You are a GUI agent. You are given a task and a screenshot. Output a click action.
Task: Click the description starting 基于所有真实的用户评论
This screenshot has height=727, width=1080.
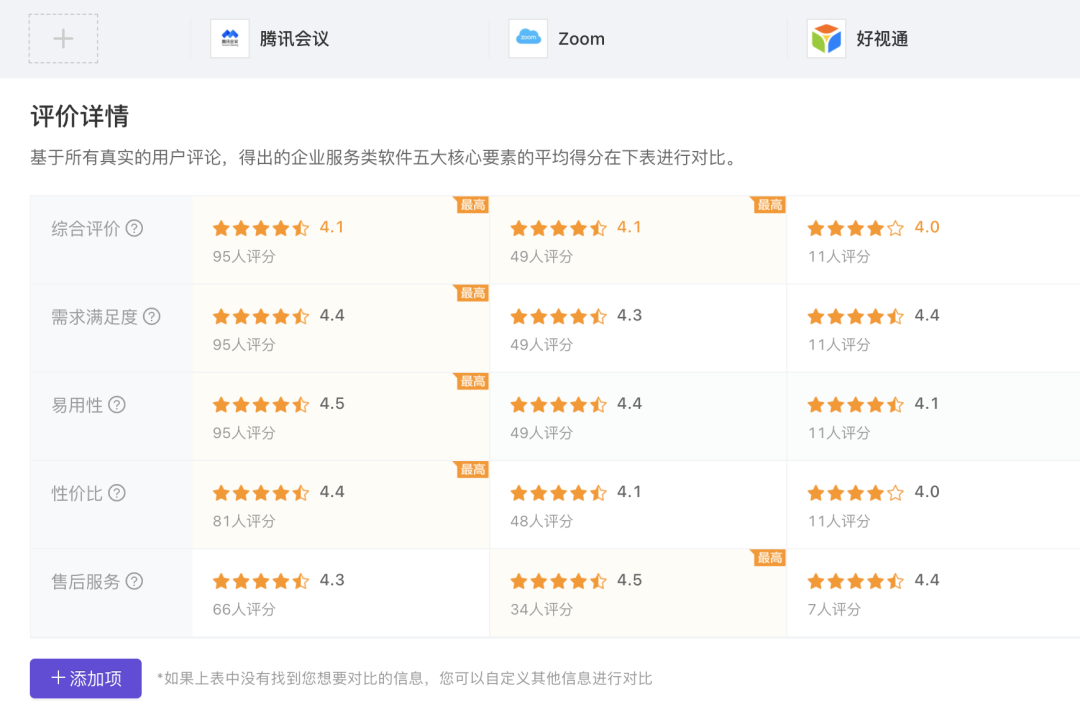tap(386, 158)
